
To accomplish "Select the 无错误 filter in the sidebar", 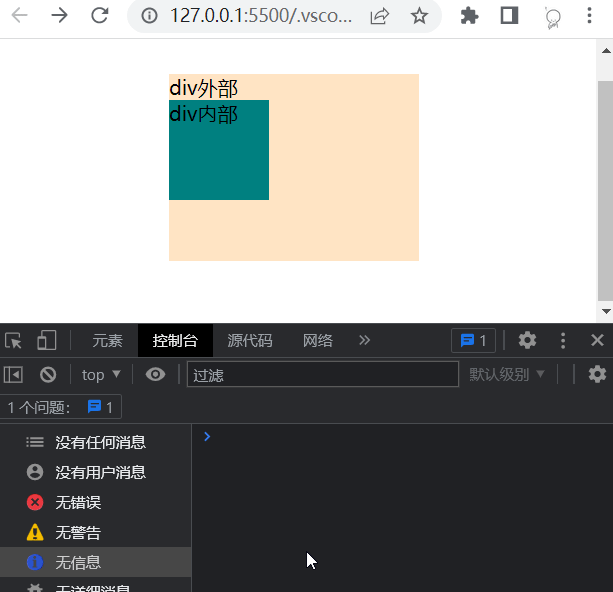I will point(78,502).
